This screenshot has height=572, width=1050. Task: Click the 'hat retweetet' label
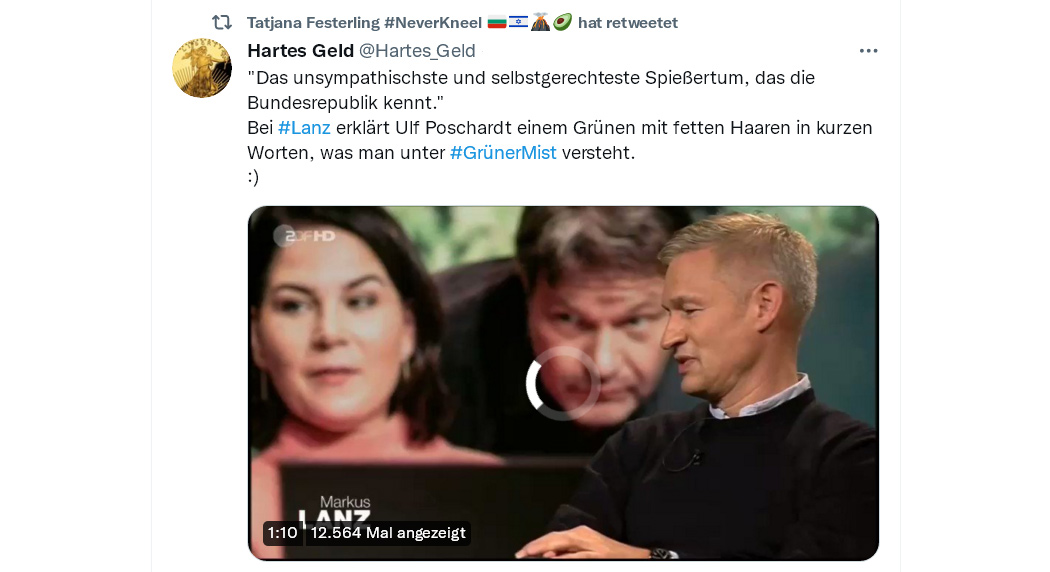(627, 23)
